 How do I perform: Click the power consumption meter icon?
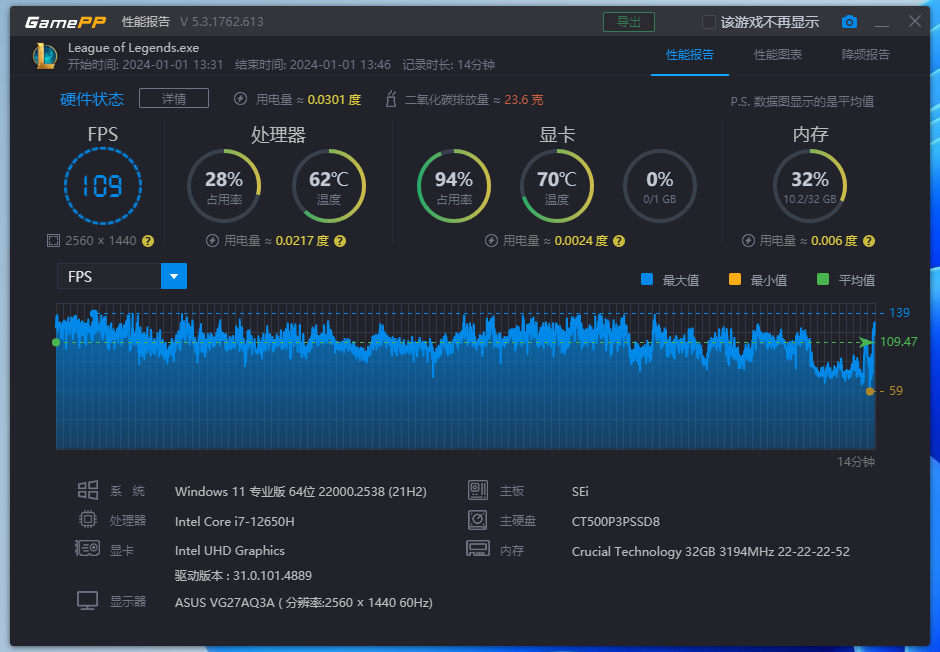click(x=239, y=98)
